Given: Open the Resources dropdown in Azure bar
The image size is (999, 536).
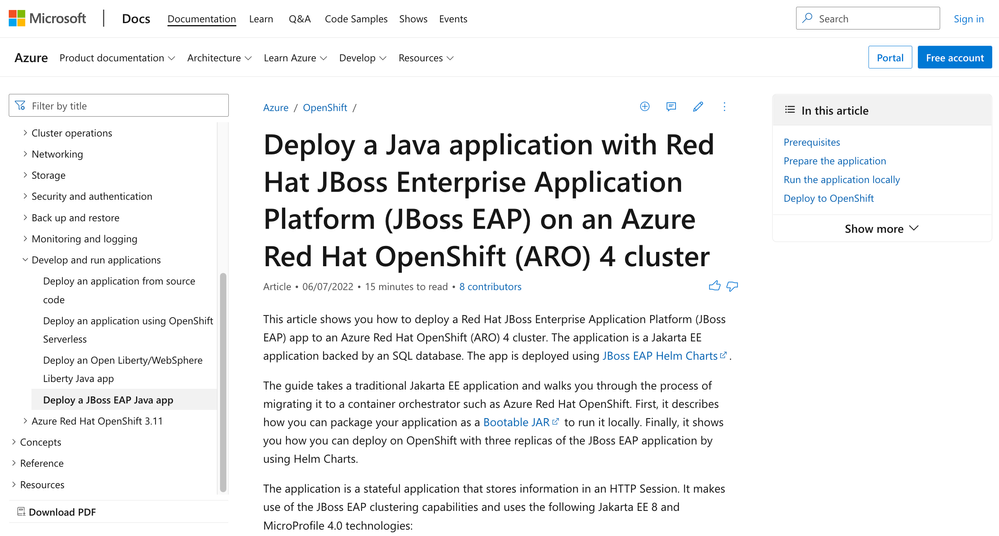Looking at the screenshot, I should point(426,57).
